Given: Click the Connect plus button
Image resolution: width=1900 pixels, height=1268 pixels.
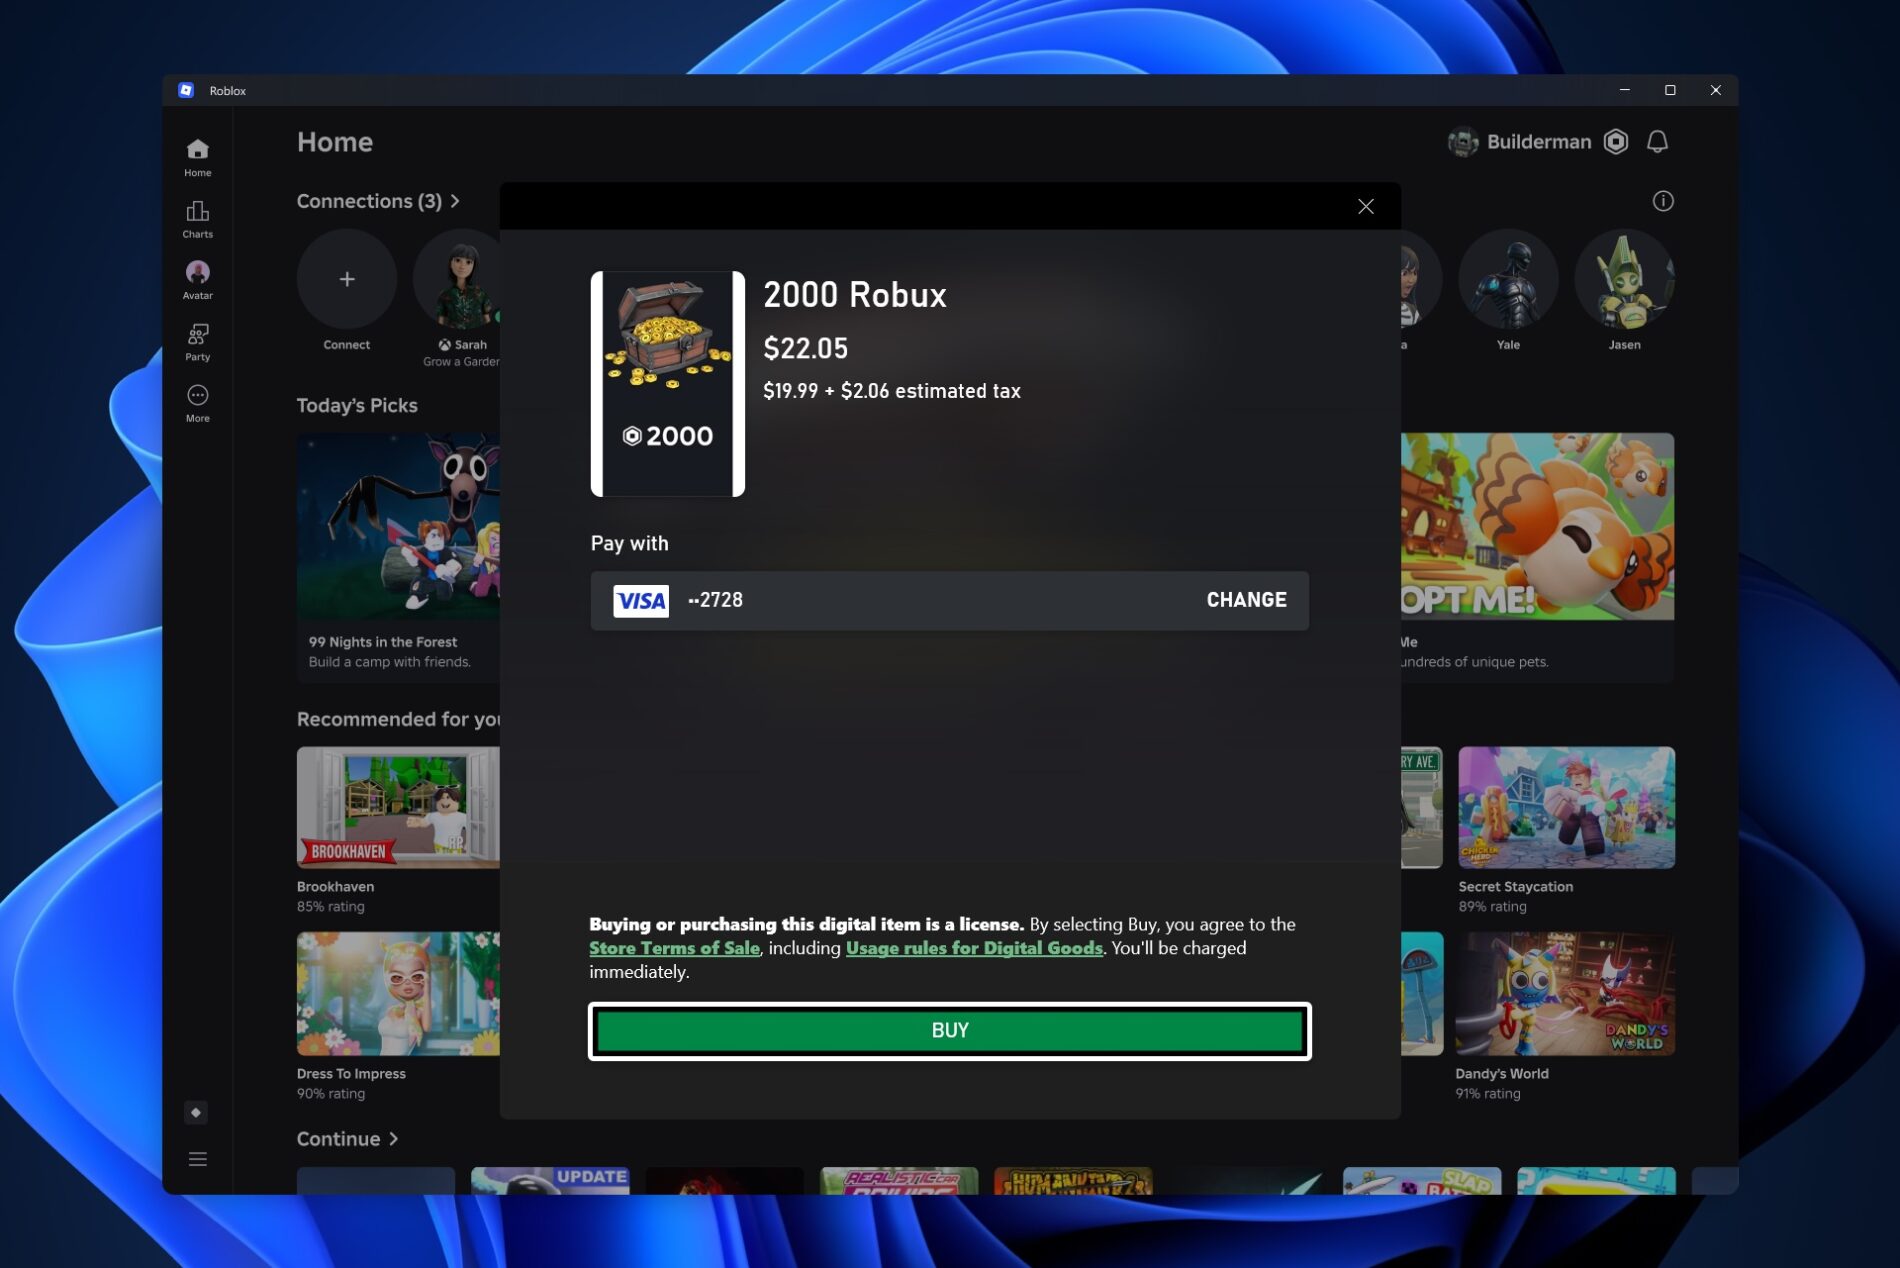Looking at the screenshot, I should pyautogui.click(x=346, y=279).
